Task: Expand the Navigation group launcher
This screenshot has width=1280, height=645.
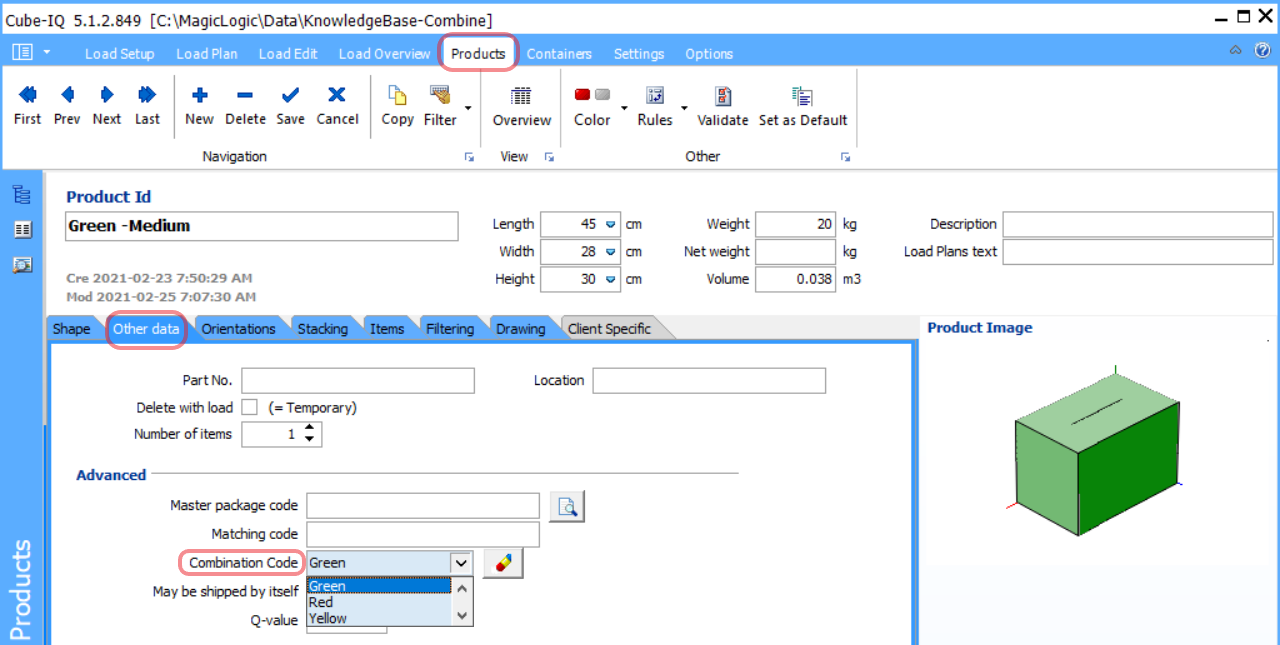Action: [x=470, y=157]
